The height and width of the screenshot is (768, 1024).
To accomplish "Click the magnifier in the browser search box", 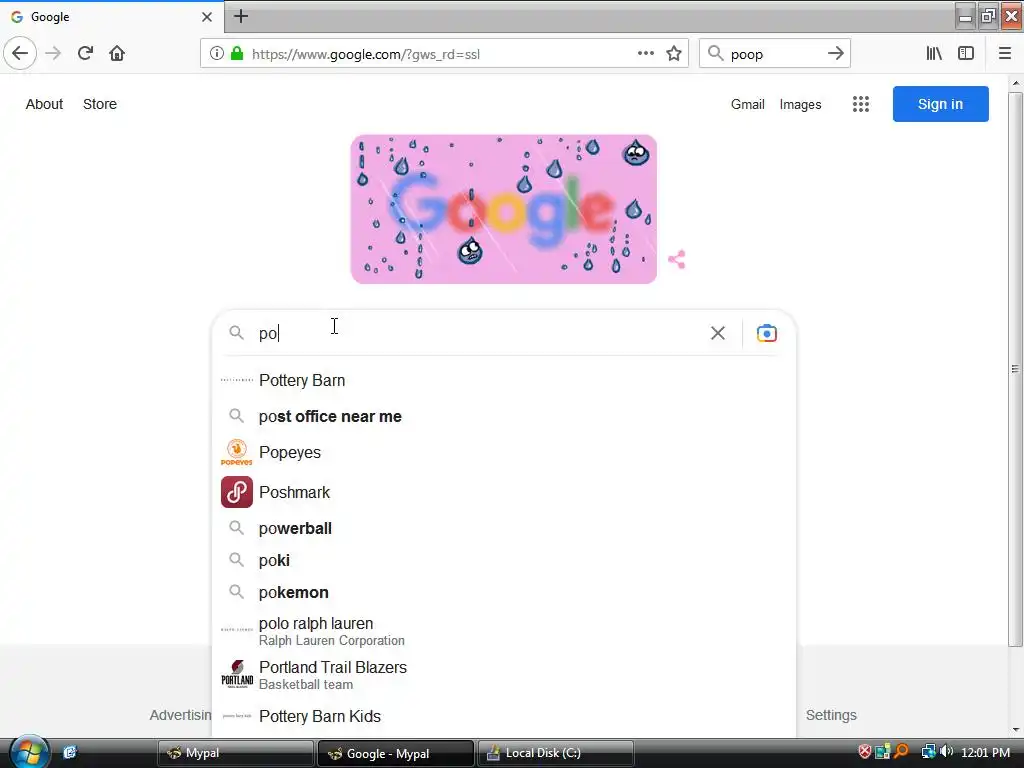I will [716, 54].
